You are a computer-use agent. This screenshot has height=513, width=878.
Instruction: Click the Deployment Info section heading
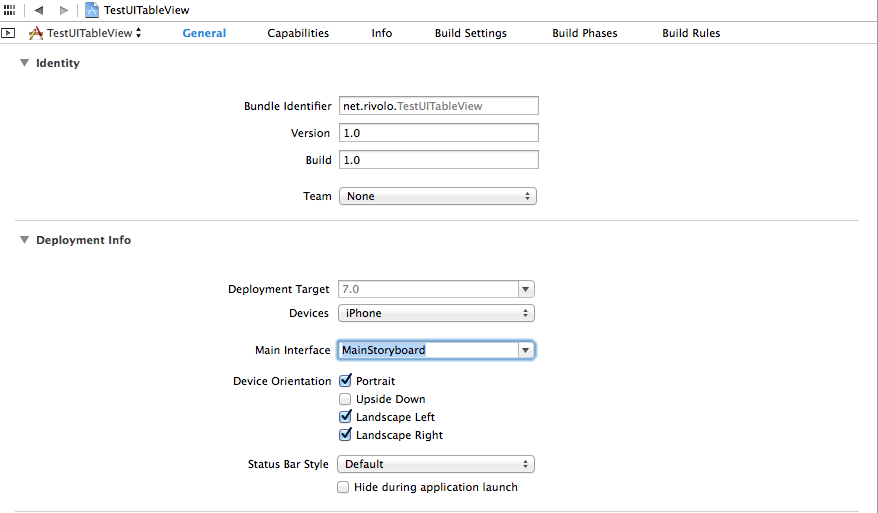pyautogui.click(x=83, y=240)
